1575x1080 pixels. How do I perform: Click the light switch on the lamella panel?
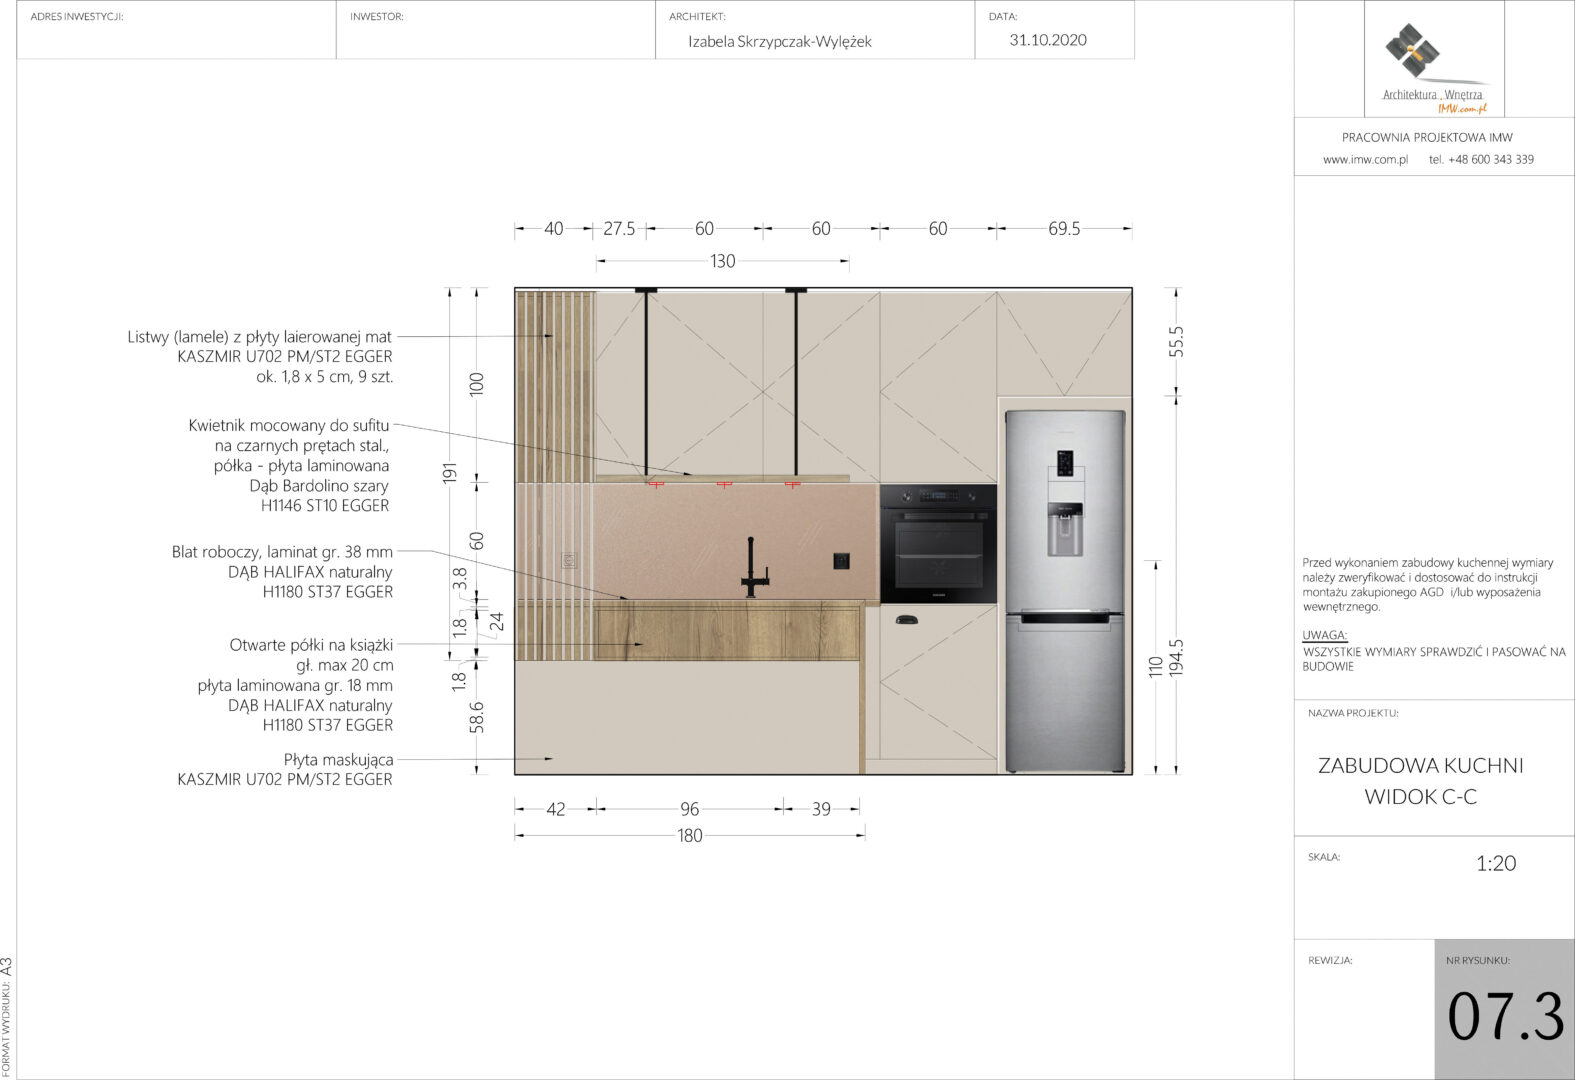[x=570, y=561]
